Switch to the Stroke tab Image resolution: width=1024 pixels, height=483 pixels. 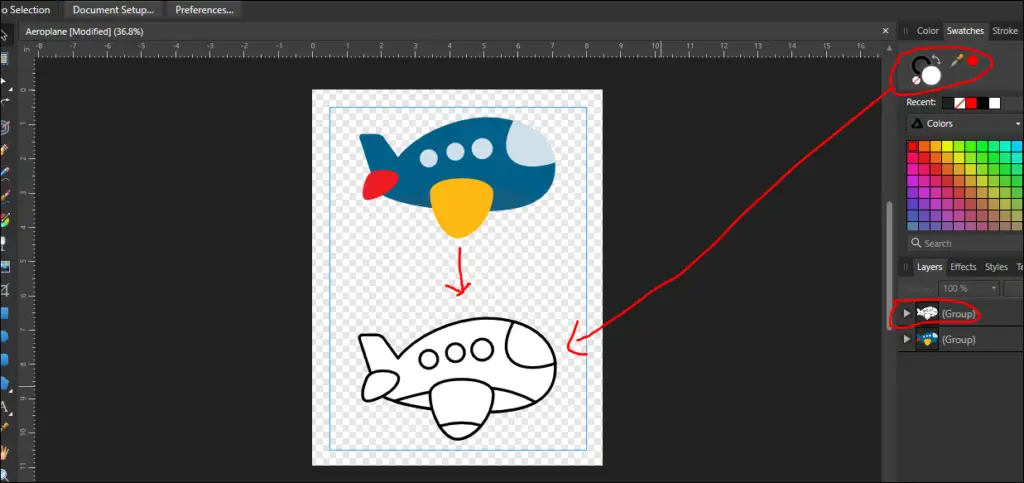1005,31
